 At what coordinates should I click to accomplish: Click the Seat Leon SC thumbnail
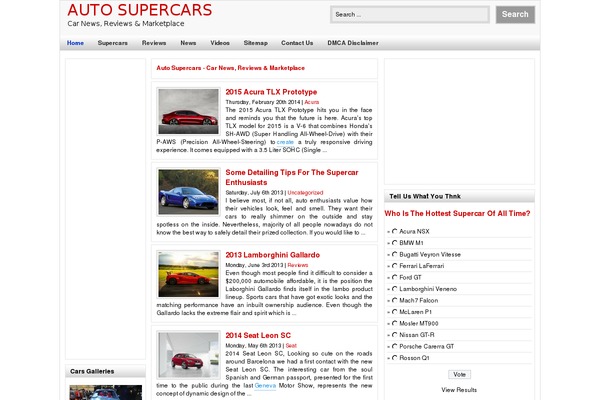189,354
